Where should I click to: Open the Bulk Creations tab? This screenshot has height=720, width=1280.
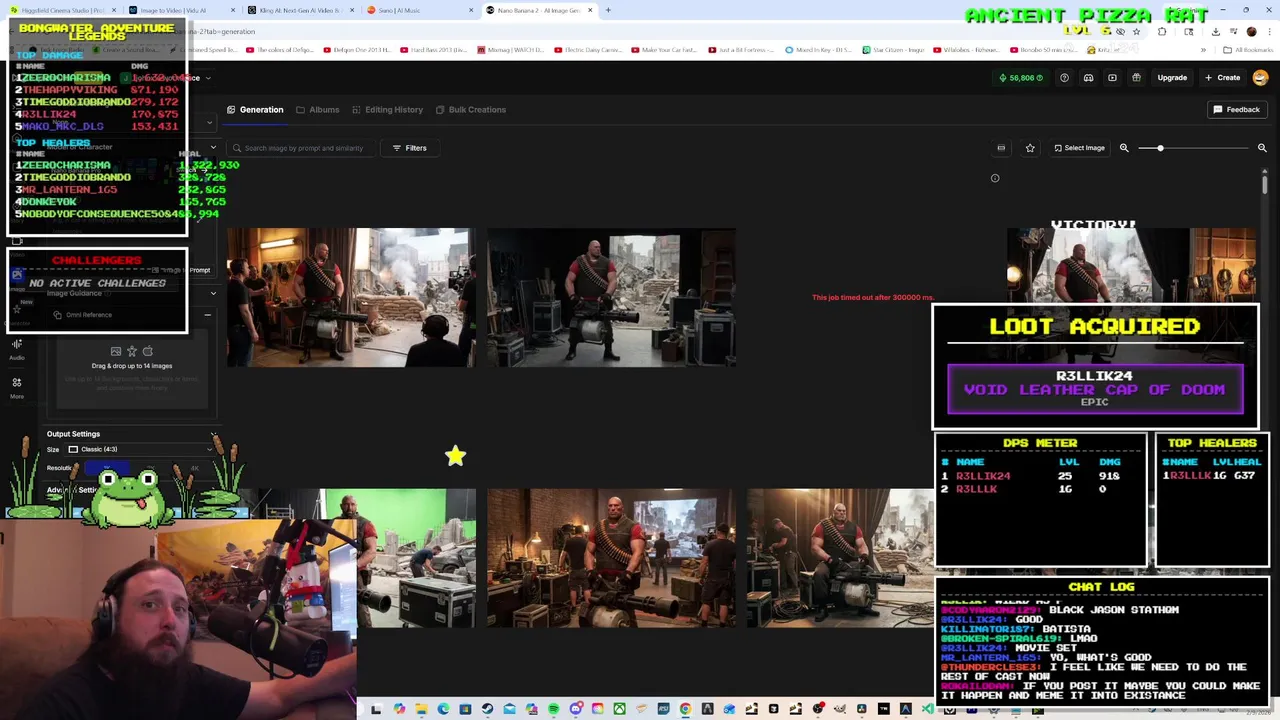(471, 109)
